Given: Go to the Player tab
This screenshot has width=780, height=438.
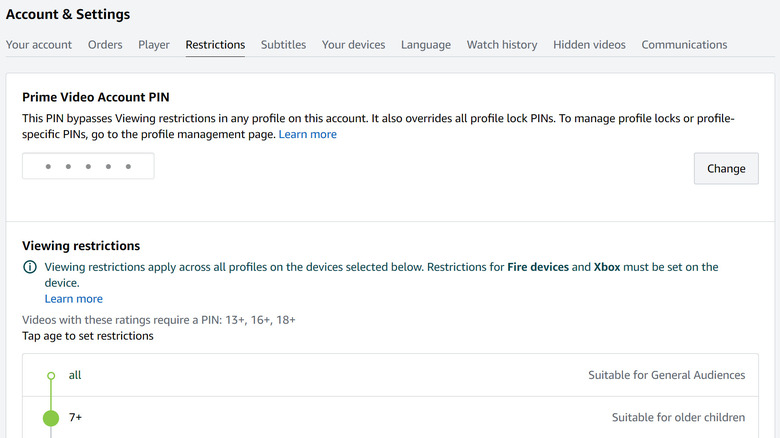Looking at the screenshot, I should 154,45.
